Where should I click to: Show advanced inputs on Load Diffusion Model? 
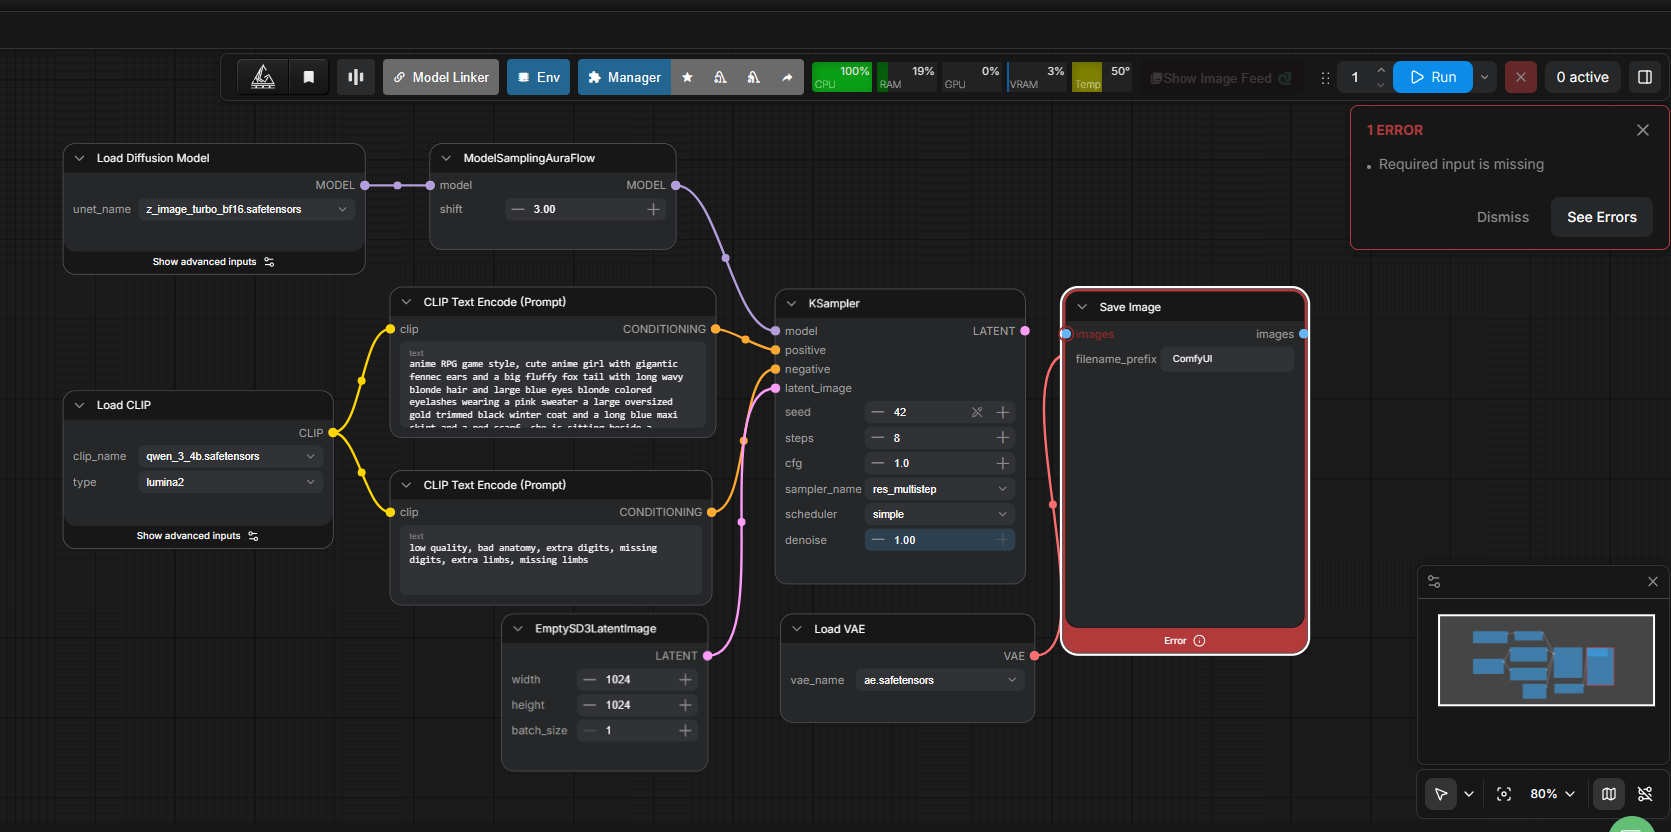pos(214,262)
